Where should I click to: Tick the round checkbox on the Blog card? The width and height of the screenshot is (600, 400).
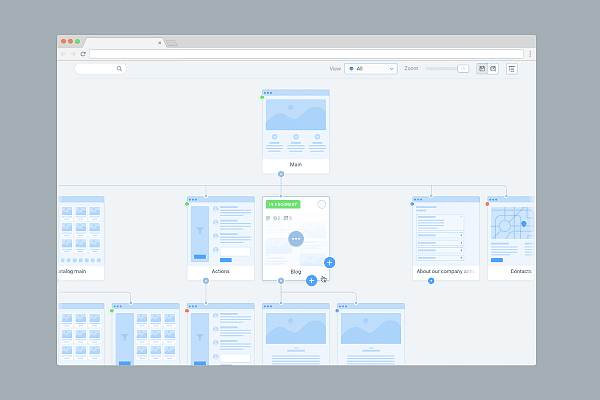[x=321, y=205]
